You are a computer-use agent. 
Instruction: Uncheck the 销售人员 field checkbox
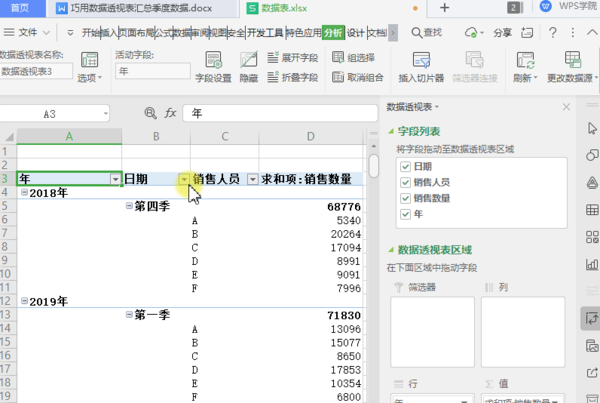(404, 182)
